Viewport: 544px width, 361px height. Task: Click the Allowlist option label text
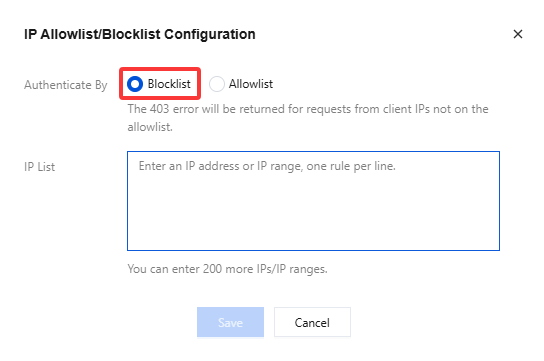(x=251, y=84)
